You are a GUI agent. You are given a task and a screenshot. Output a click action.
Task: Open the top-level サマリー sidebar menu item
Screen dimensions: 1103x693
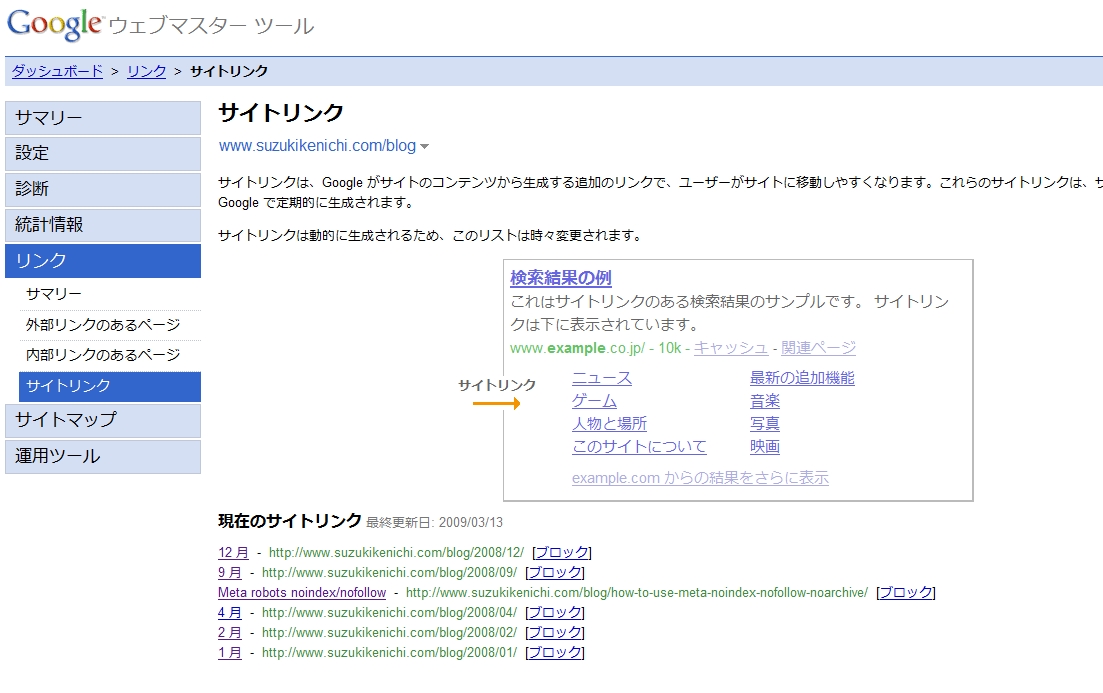(x=103, y=117)
